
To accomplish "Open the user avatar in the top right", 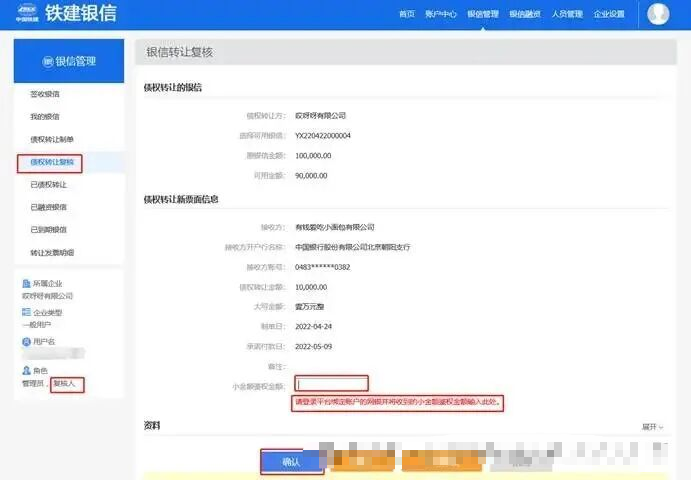I will [x=657, y=14].
